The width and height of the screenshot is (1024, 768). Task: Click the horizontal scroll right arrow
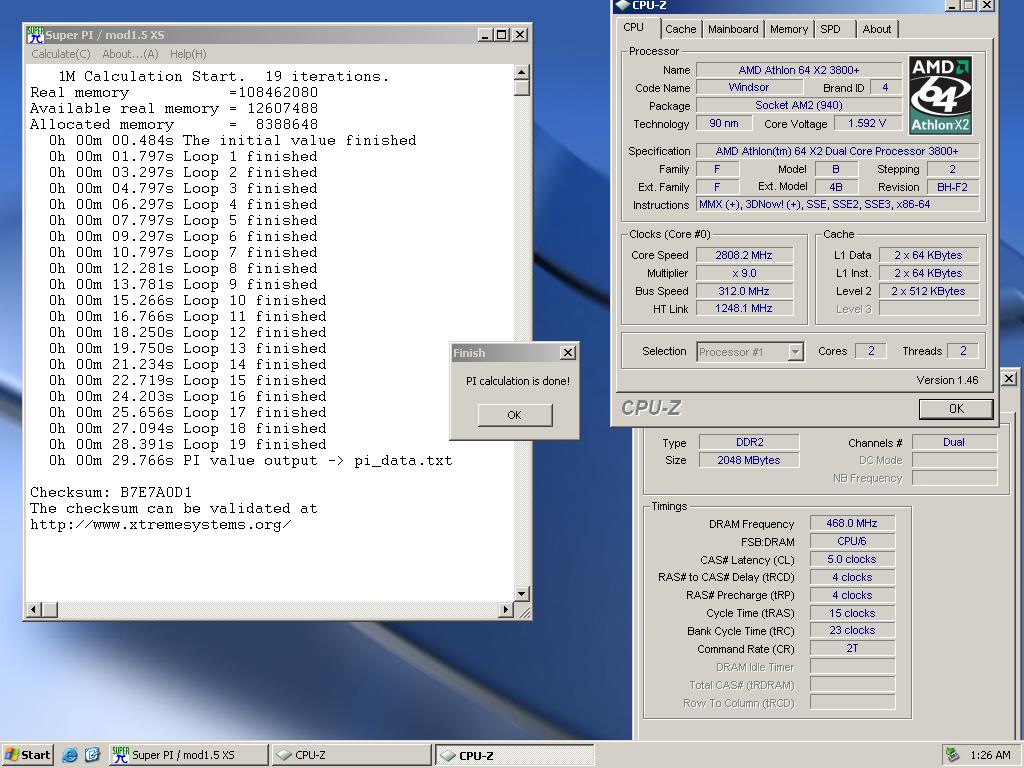[x=505, y=609]
